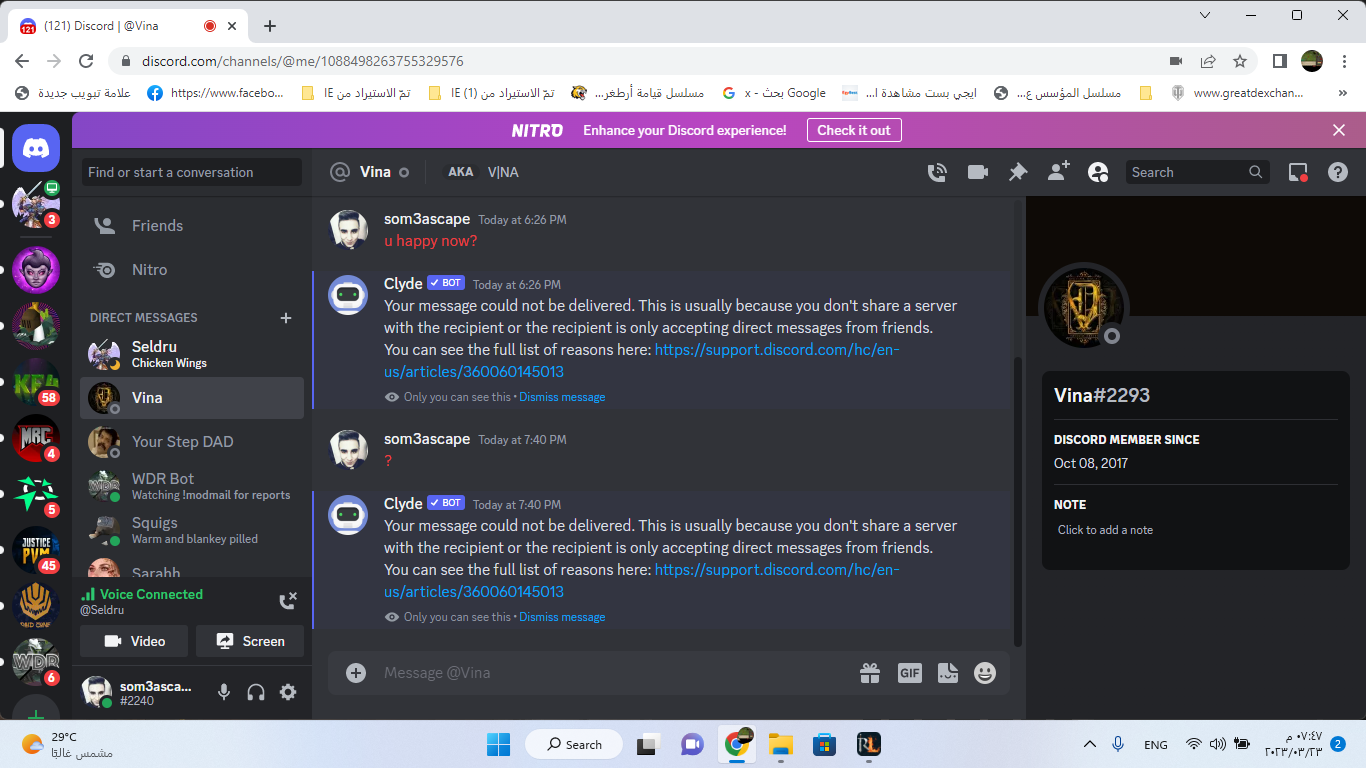Viewport: 1366px width, 768px height.
Task: Open support link in 7:40 PM Clyde message
Action: [x=642, y=581]
